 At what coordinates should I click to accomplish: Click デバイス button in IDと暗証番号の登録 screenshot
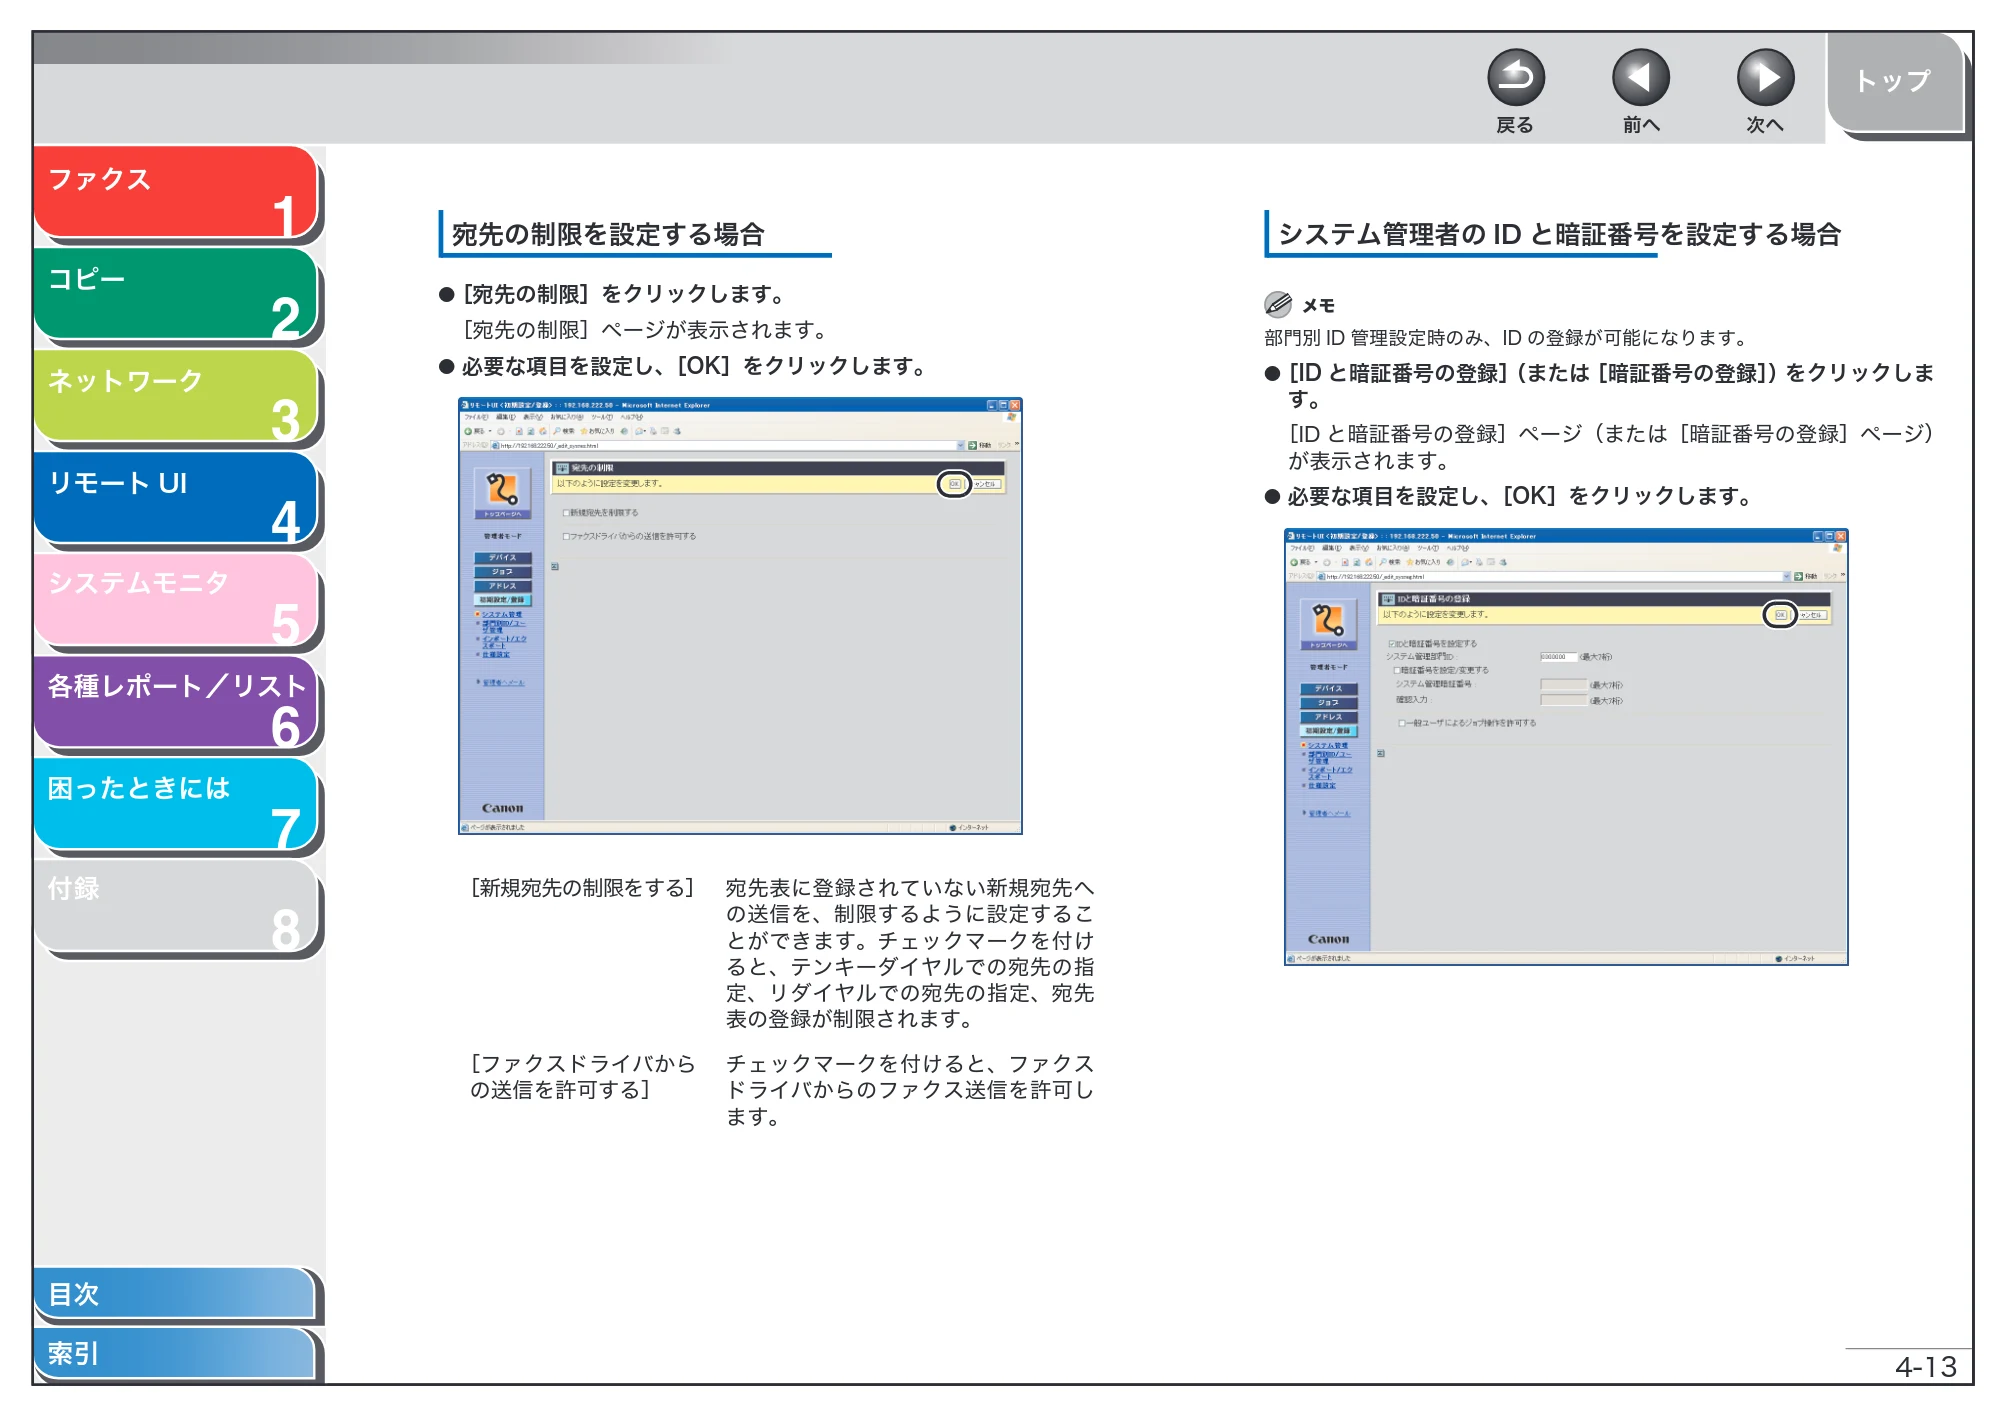1329,689
